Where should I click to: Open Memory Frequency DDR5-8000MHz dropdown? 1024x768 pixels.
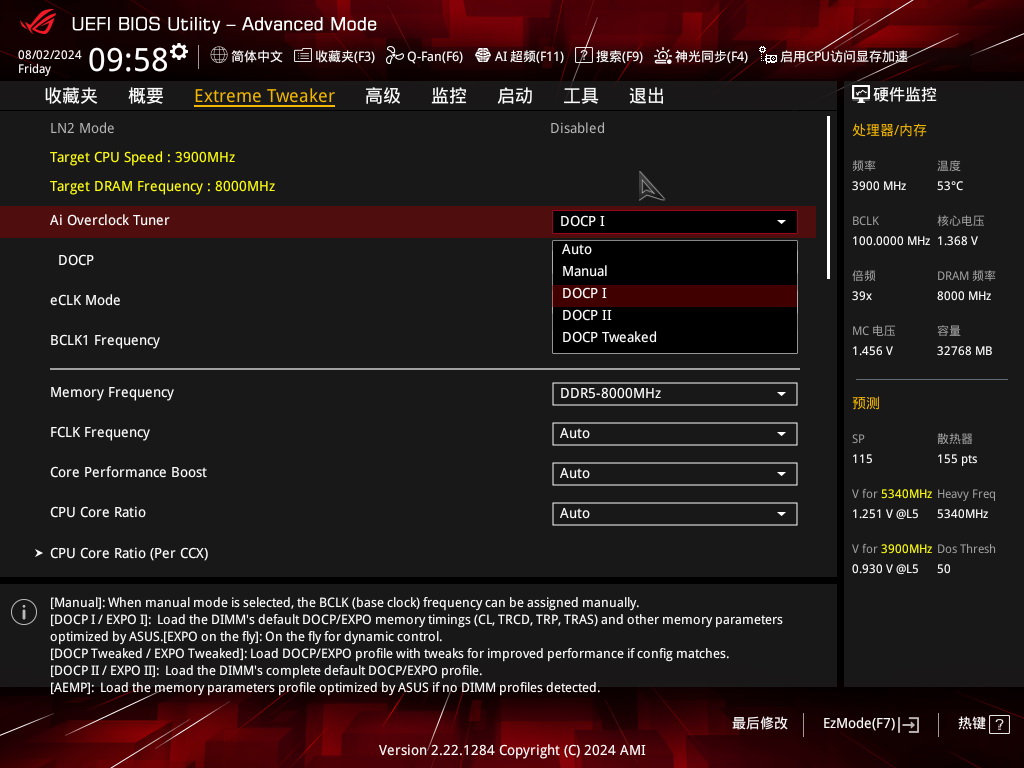point(675,394)
